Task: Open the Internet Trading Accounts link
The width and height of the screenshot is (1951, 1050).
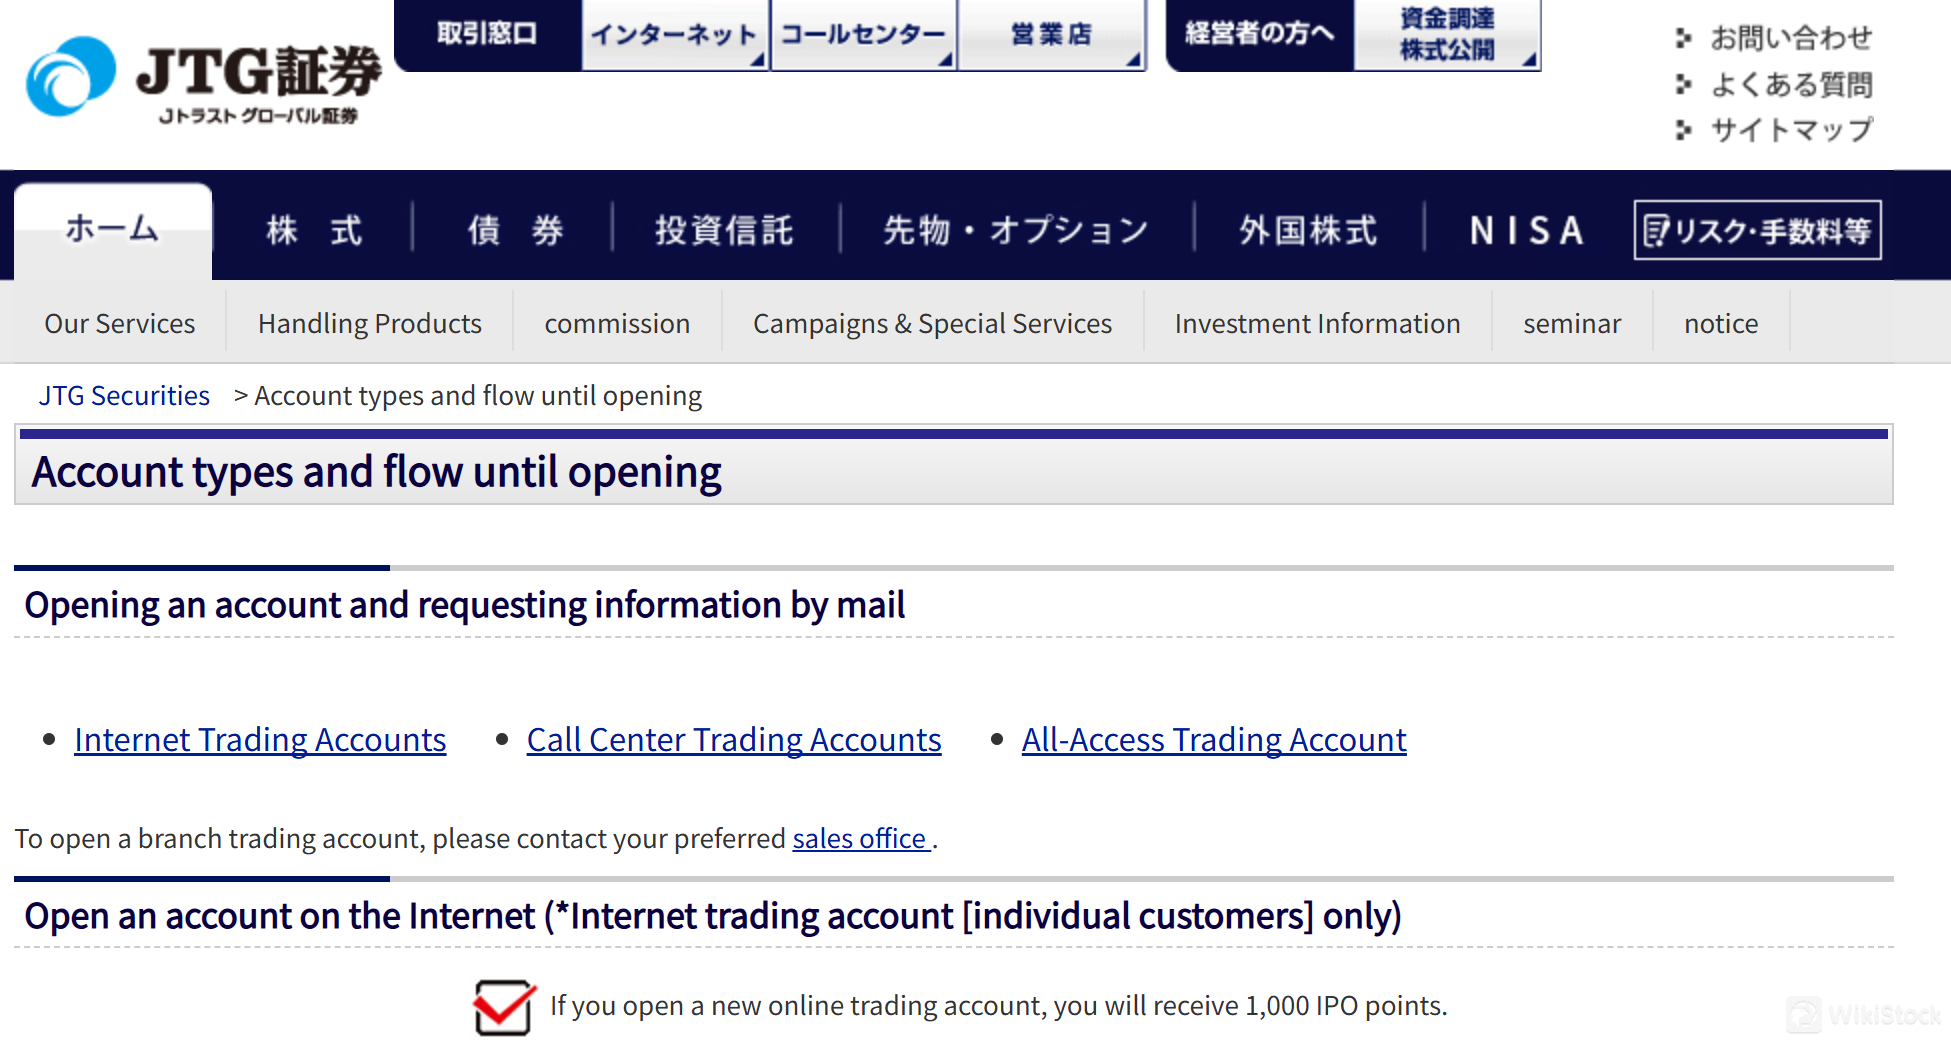Action: point(259,740)
